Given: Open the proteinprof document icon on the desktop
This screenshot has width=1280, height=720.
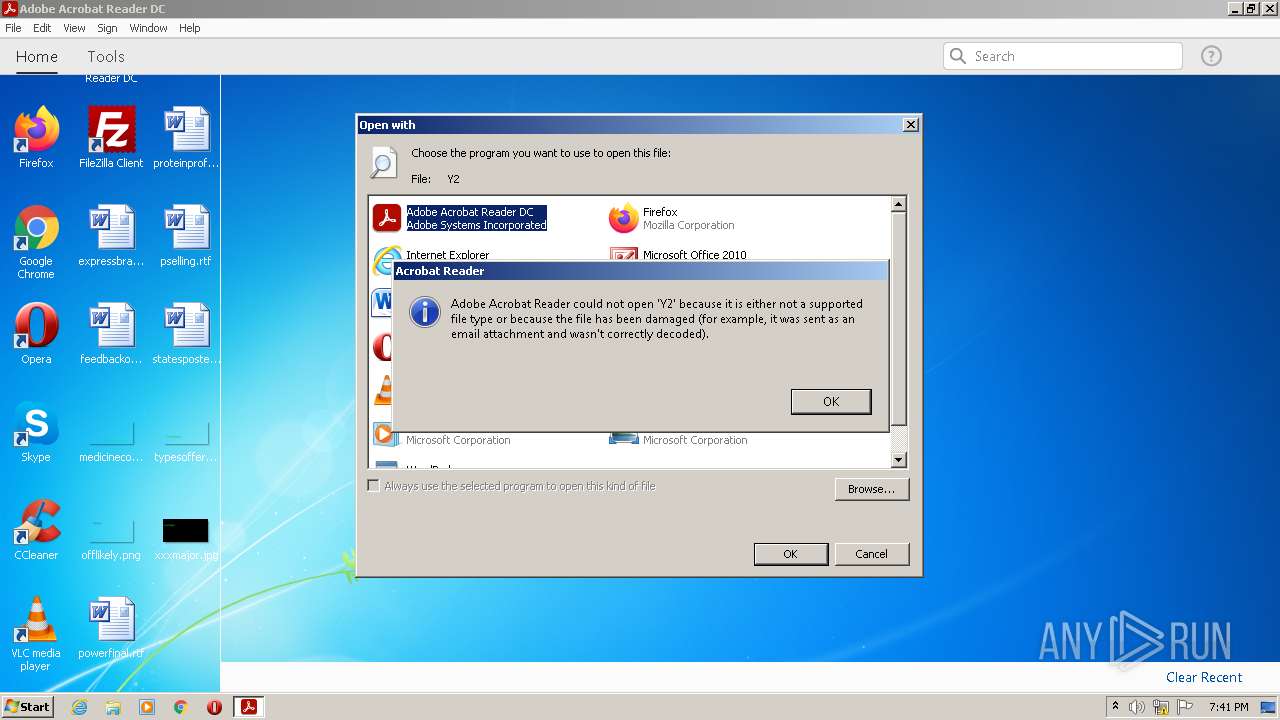Looking at the screenshot, I should [x=186, y=137].
